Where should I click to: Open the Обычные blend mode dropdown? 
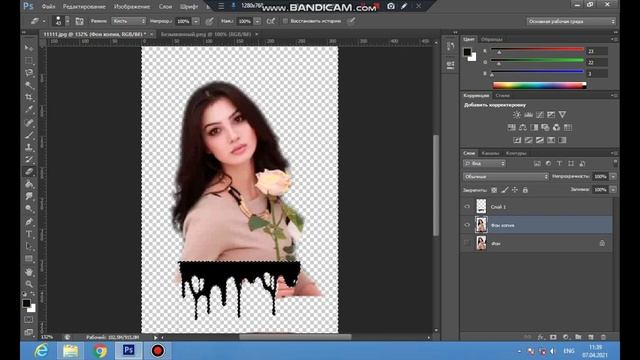point(505,176)
